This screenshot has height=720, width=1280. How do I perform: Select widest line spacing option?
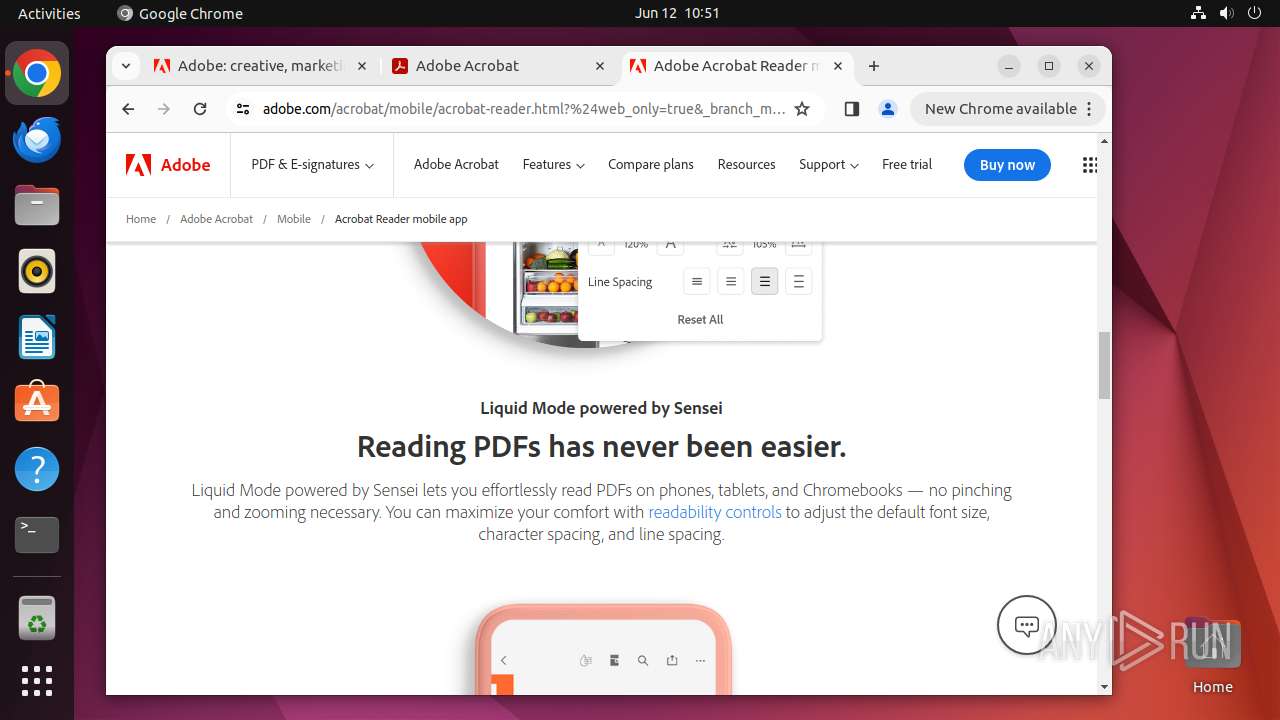click(799, 282)
